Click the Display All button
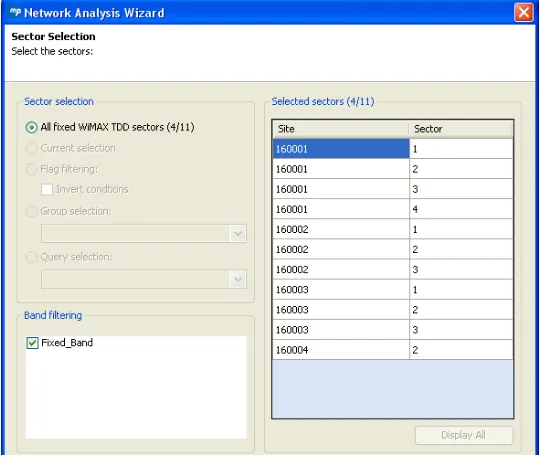540x458 pixels. (464, 435)
